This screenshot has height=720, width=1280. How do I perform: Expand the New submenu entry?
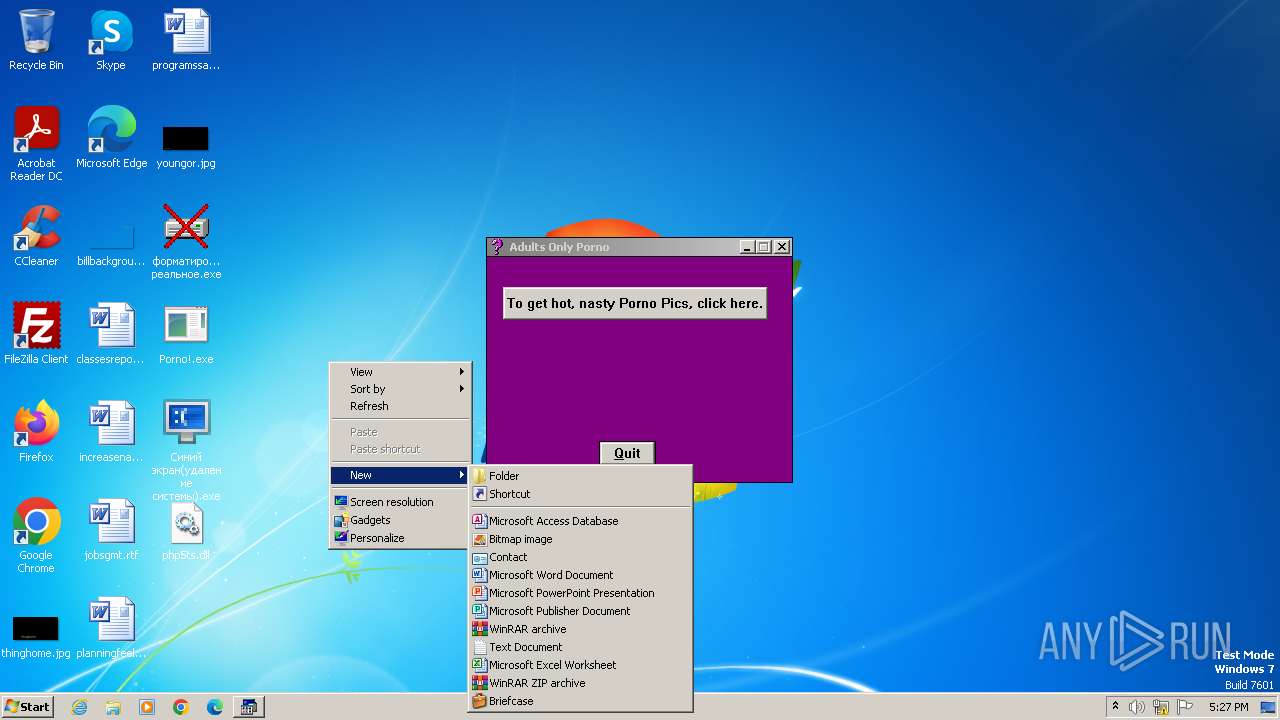click(400, 475)
